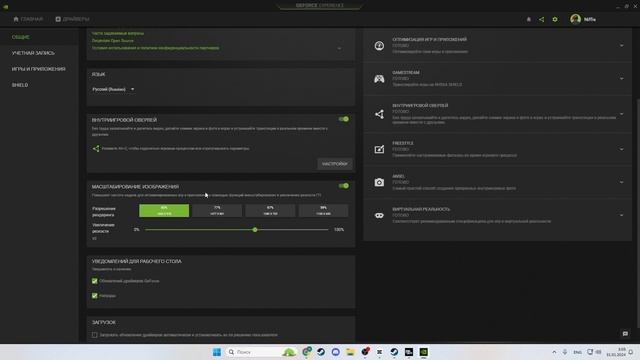Collapse the About section chevron at top
The height and width of the screenshot is (360, 640).
pyautogui.click(x=339, y=49)
